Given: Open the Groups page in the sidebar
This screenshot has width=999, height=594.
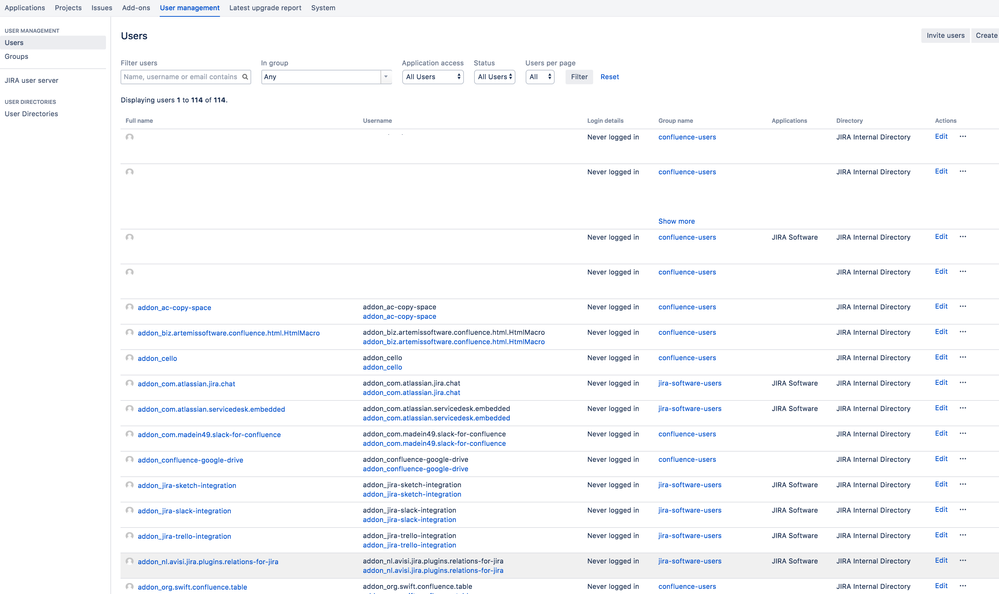Looking at the screenshot, I should pos(17,56).
